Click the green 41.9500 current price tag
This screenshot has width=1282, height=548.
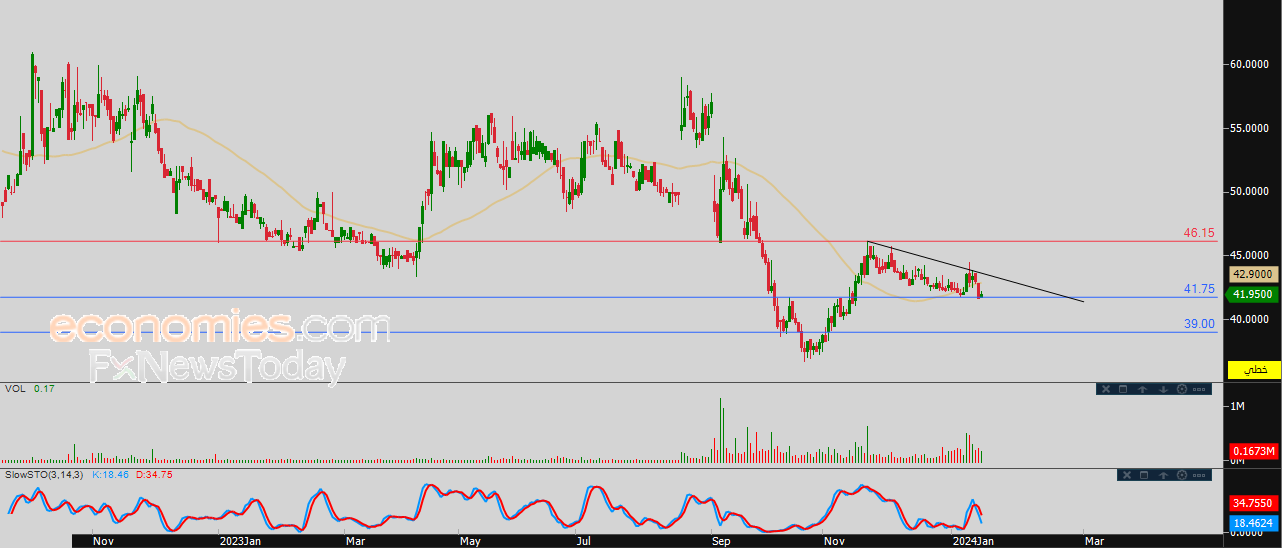coord(1252,294)
